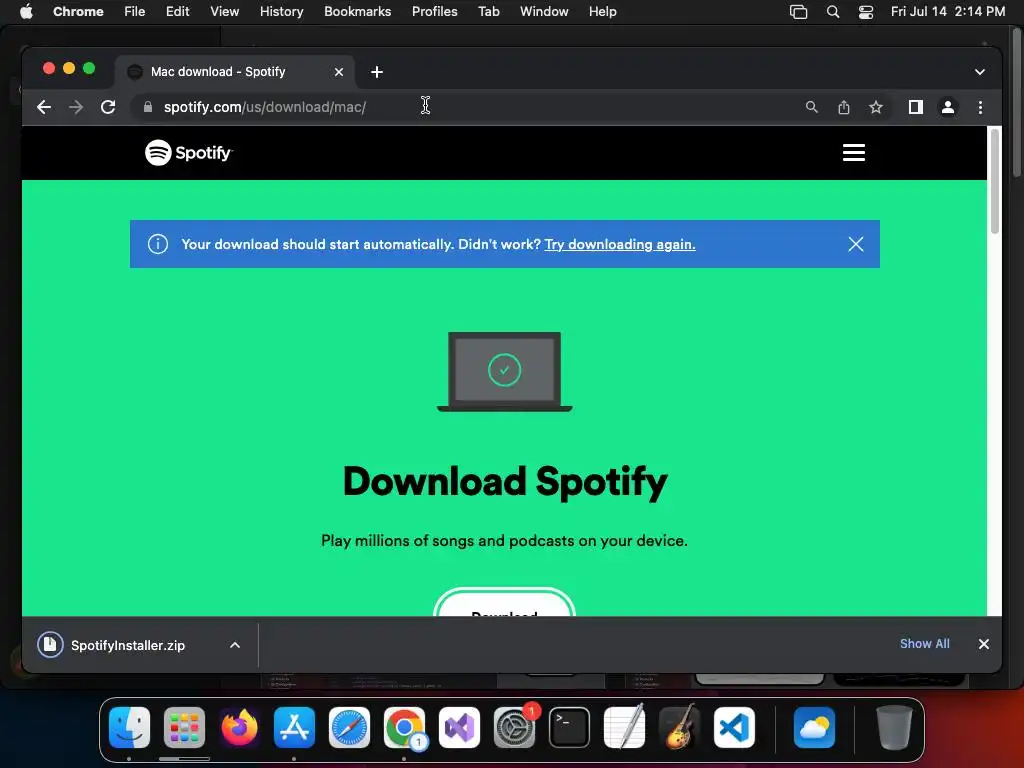This screenshot has height=768, width=1024.
Task: Open a new tab with plus button
Action: [377, 72]
